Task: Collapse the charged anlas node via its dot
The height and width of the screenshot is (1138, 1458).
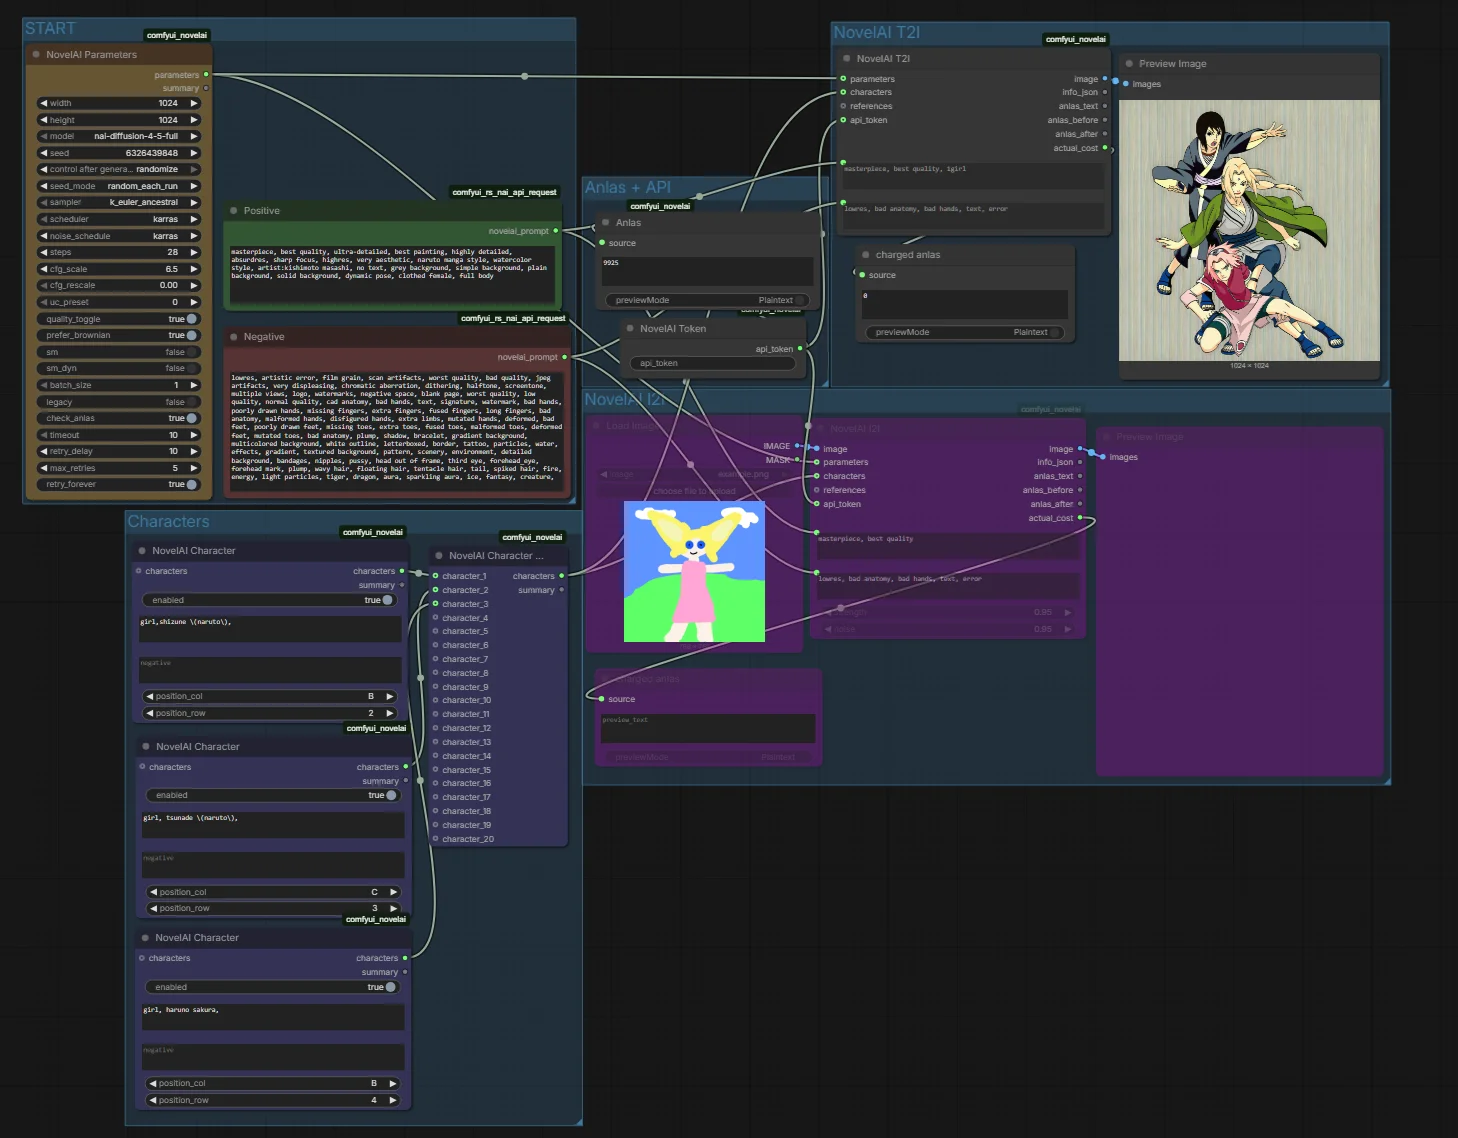Action: [x=866, y=255]
